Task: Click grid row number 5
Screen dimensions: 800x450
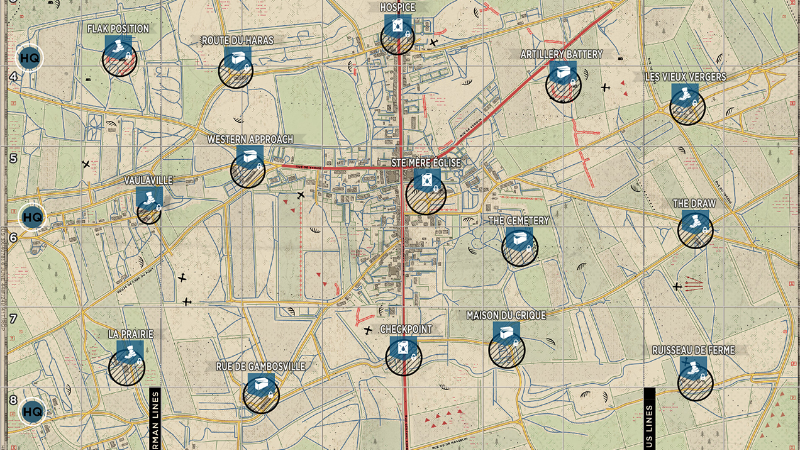Action: [13, 159]
